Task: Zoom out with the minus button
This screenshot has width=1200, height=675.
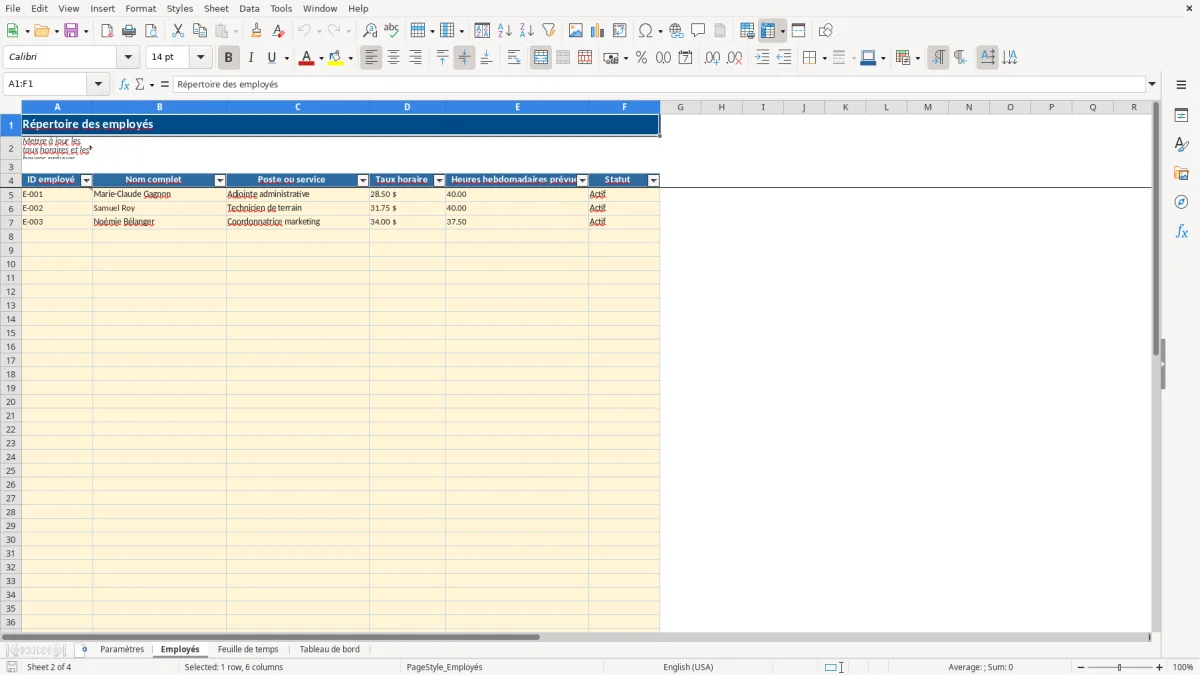Action: coord(1081,667)
